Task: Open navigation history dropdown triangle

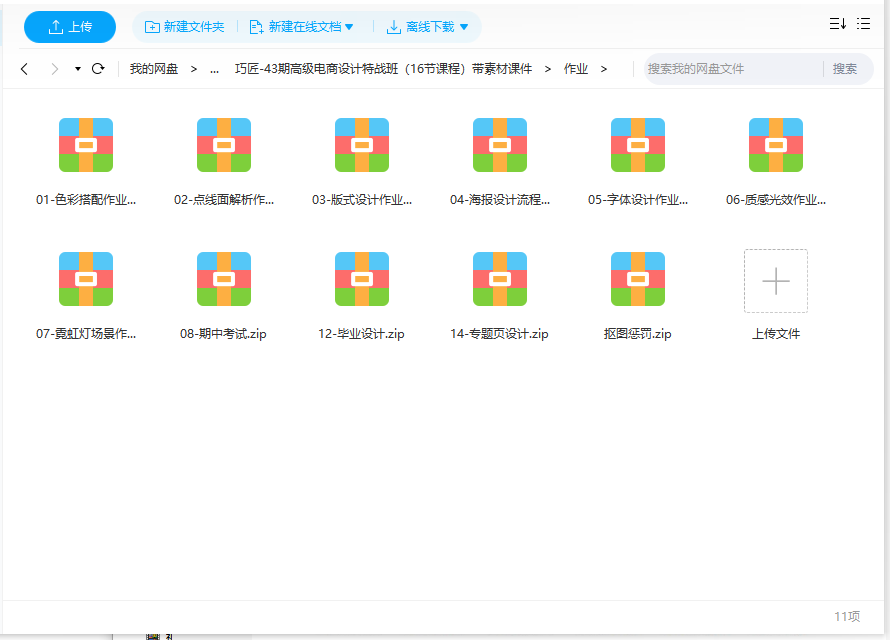Action: click(78, 69)
